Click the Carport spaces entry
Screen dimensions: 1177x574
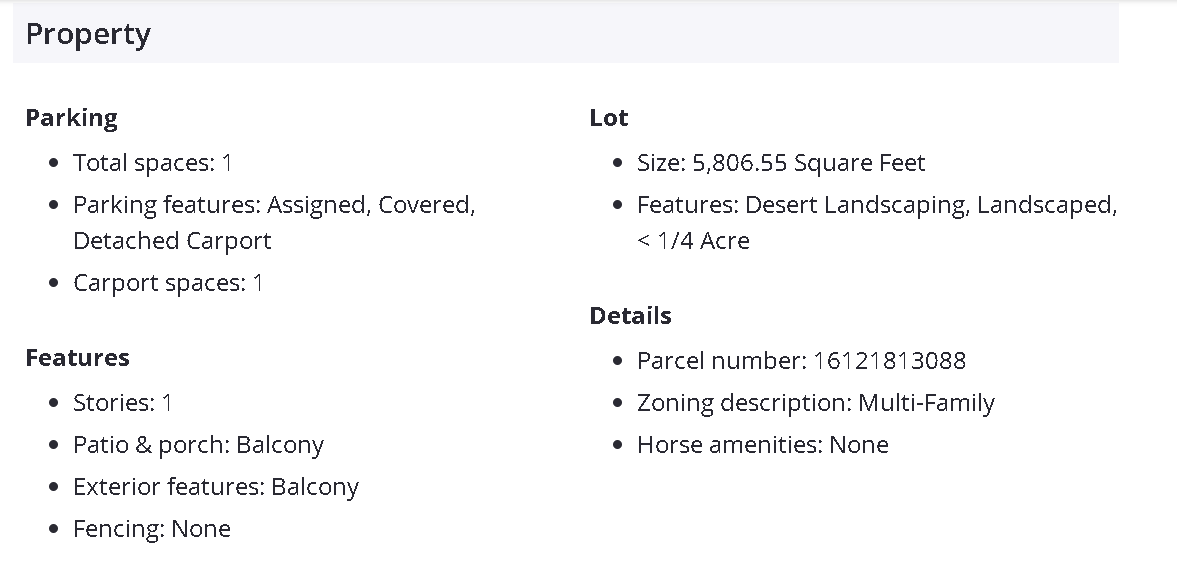pyautogui.click(x=168, y=283)
